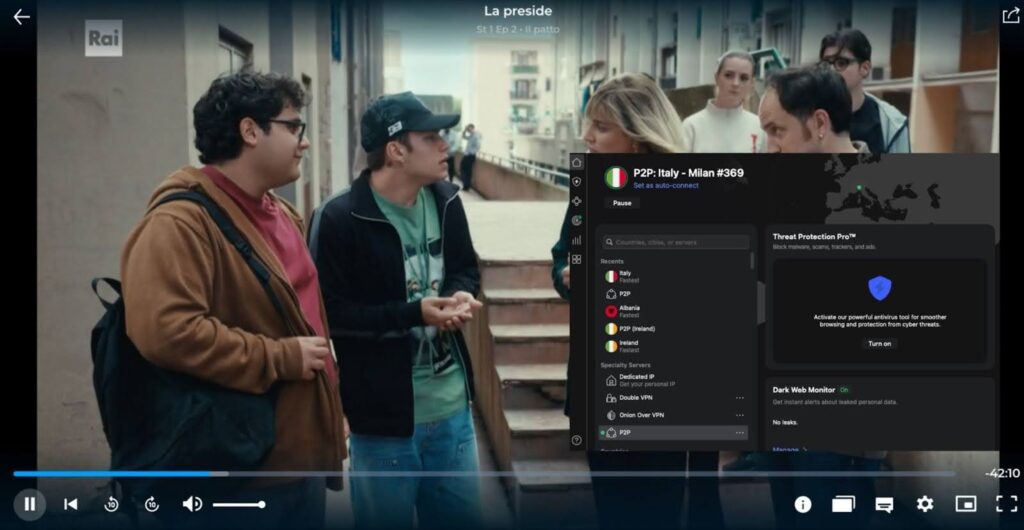Skip forward 10 seconds

point(152,504)
